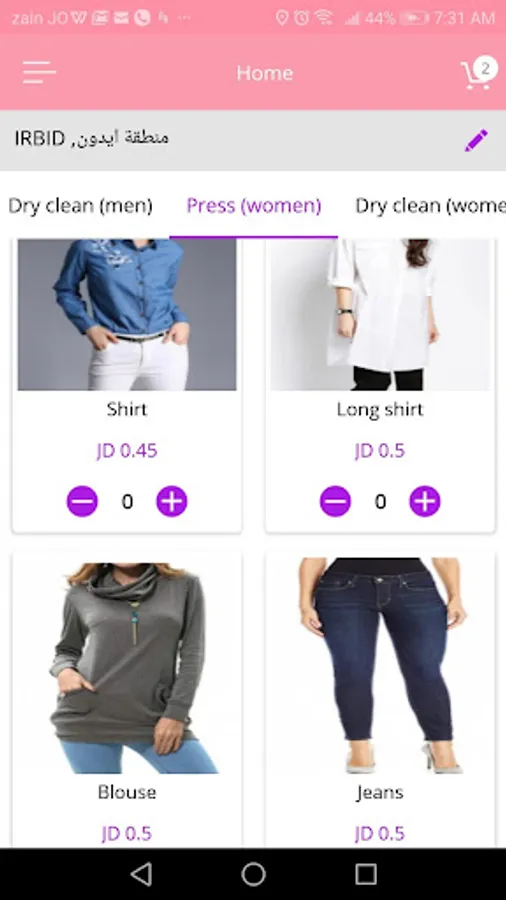Image resolution: width=506 pixels, height=900 pixels.
Task: Open the dark Jeans product image
Action: pos(380,666)
